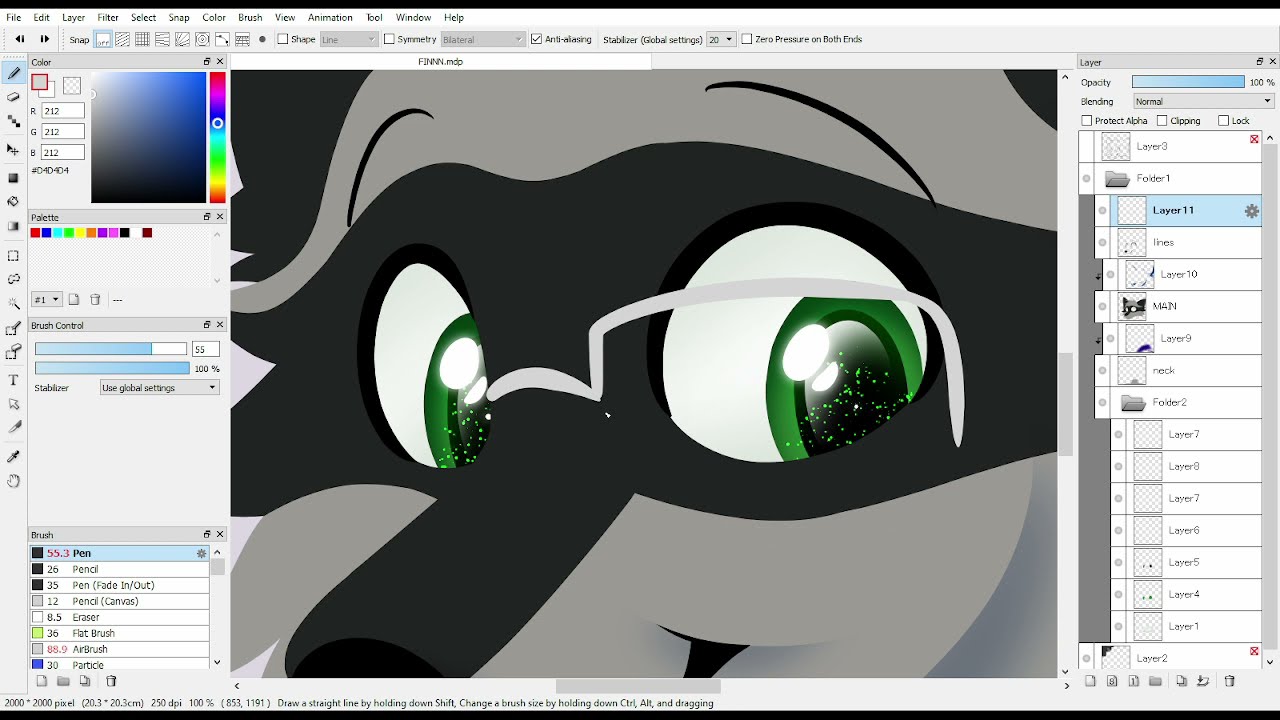Select the Gradient tool
The height and width of the screenshot is (720, 1280).
[x=14, y=226]
